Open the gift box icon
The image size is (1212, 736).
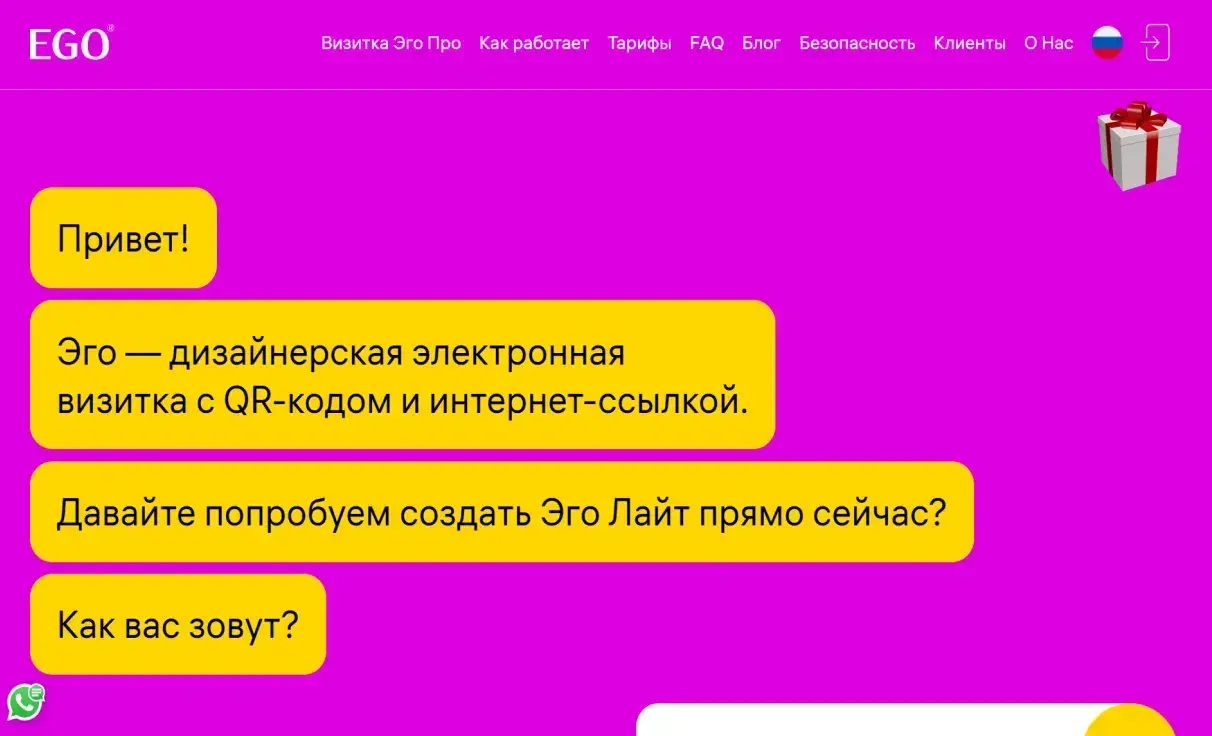tap(1138, 145)
